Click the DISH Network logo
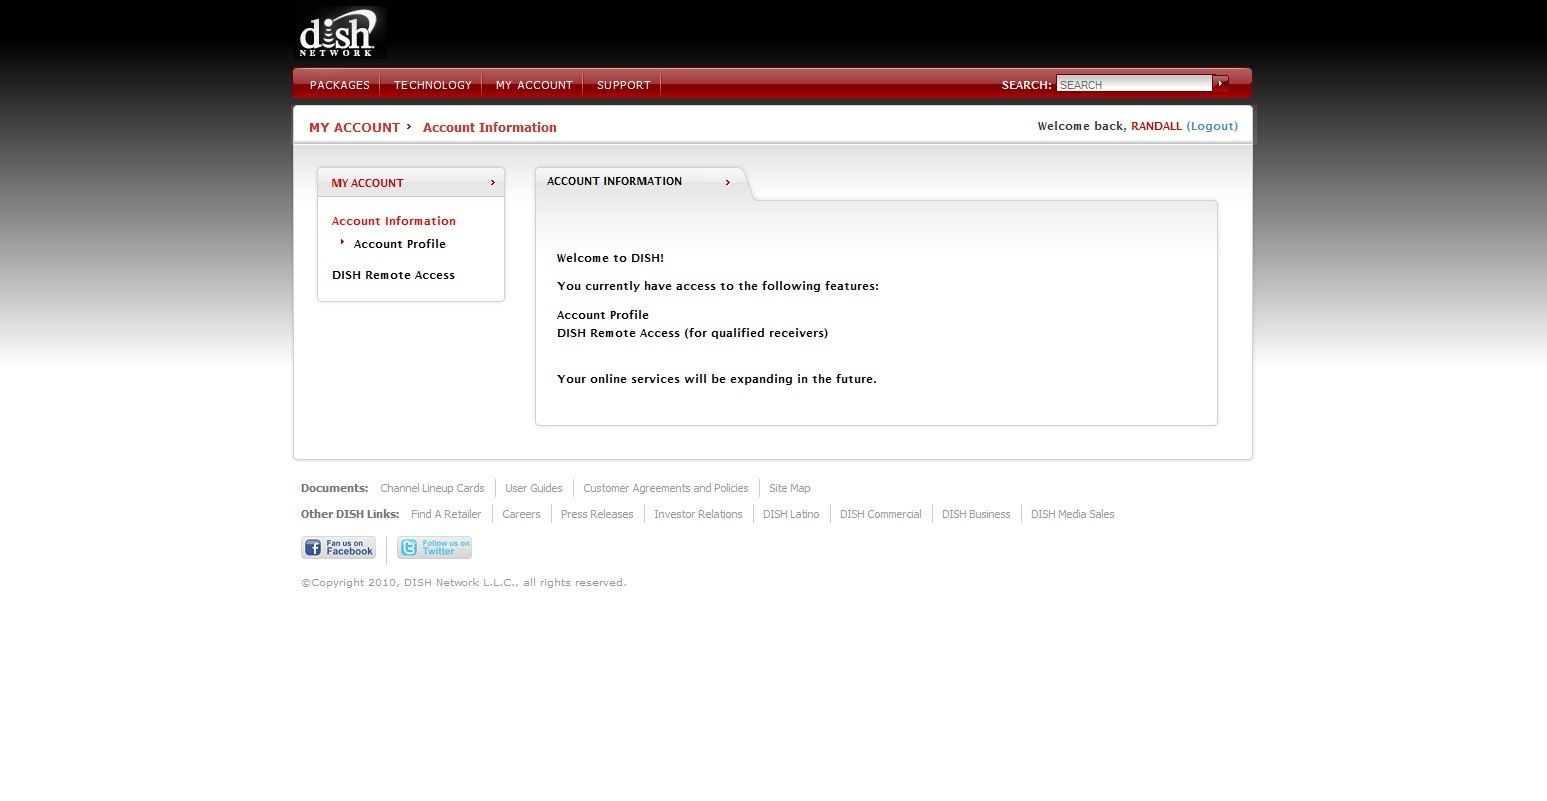Viewport: 1547px width, 801px height. coord(340,33)
